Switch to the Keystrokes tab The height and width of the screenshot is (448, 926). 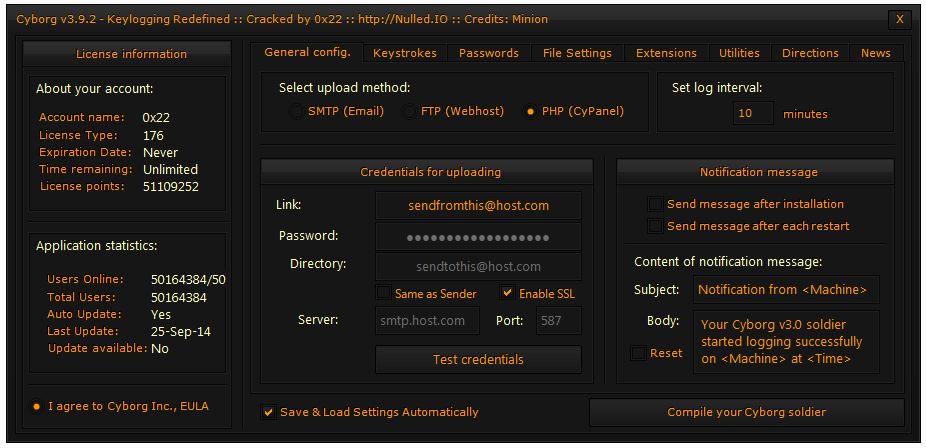(405, 53)
